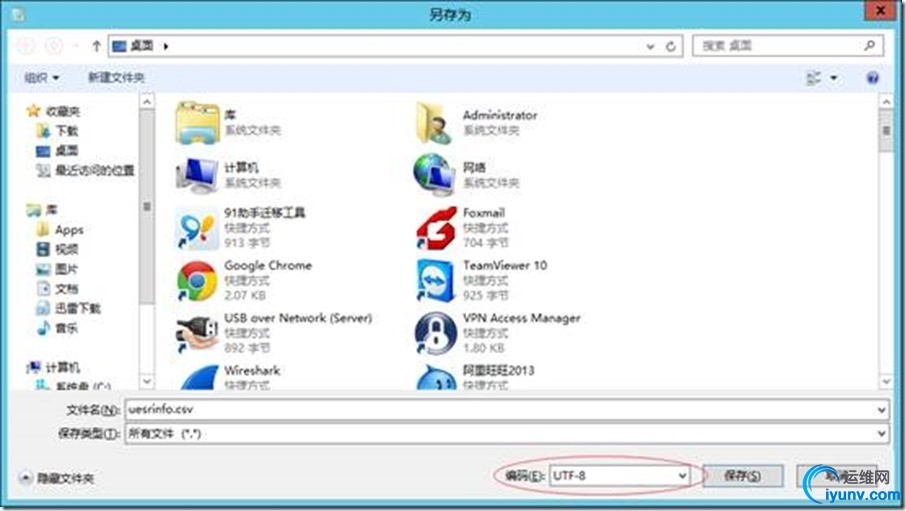Select the Foxmail shortcut icon
This screenshot has height=511, width=906.
pyautogui.click(x=436, y=228)
